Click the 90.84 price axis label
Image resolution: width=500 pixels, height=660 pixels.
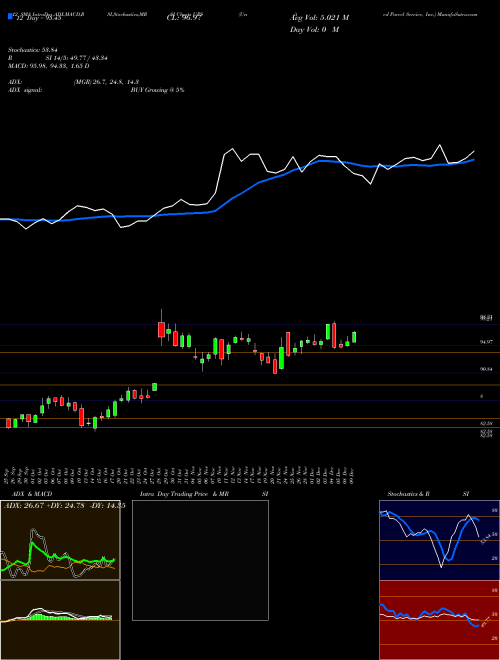point(486,369)
